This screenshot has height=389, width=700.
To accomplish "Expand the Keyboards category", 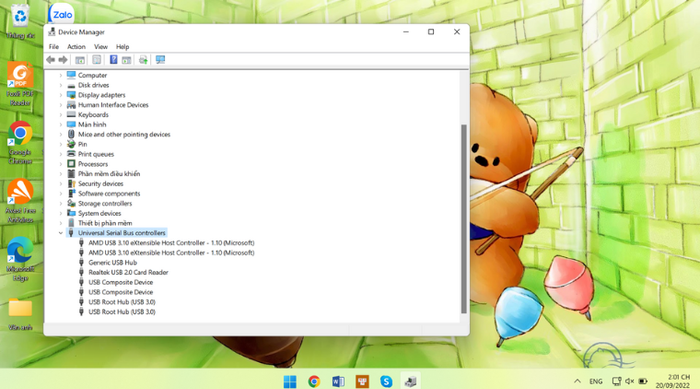I will pyautogui.click(x=61, y=115).
